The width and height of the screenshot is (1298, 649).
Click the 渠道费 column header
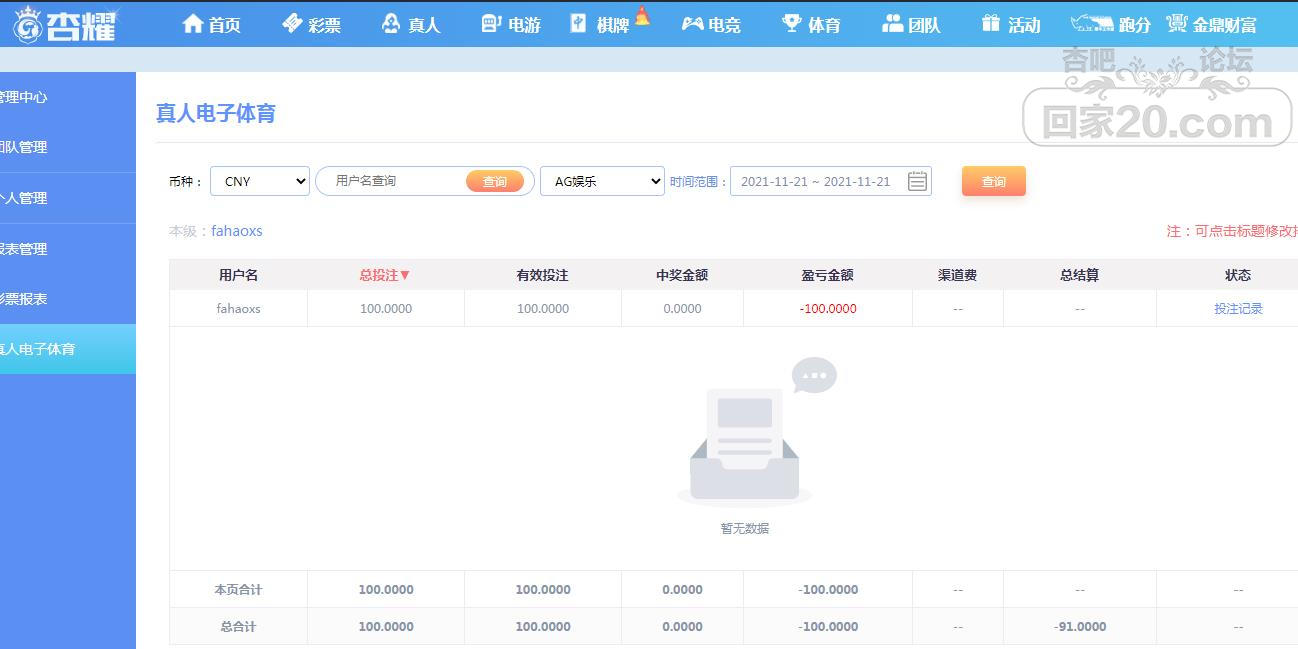958,275
